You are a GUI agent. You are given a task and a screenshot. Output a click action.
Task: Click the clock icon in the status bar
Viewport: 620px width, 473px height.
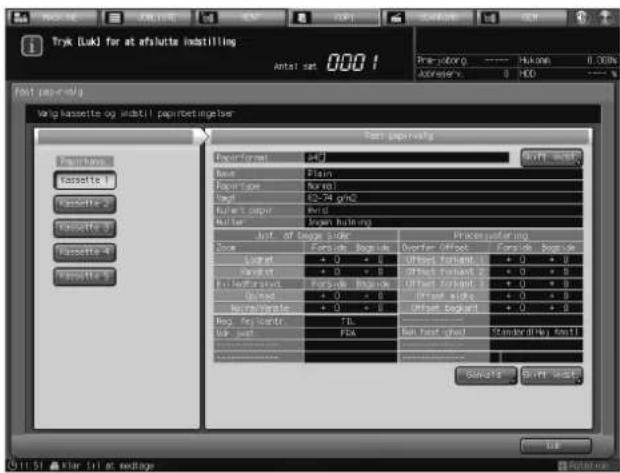click(12, 465)
